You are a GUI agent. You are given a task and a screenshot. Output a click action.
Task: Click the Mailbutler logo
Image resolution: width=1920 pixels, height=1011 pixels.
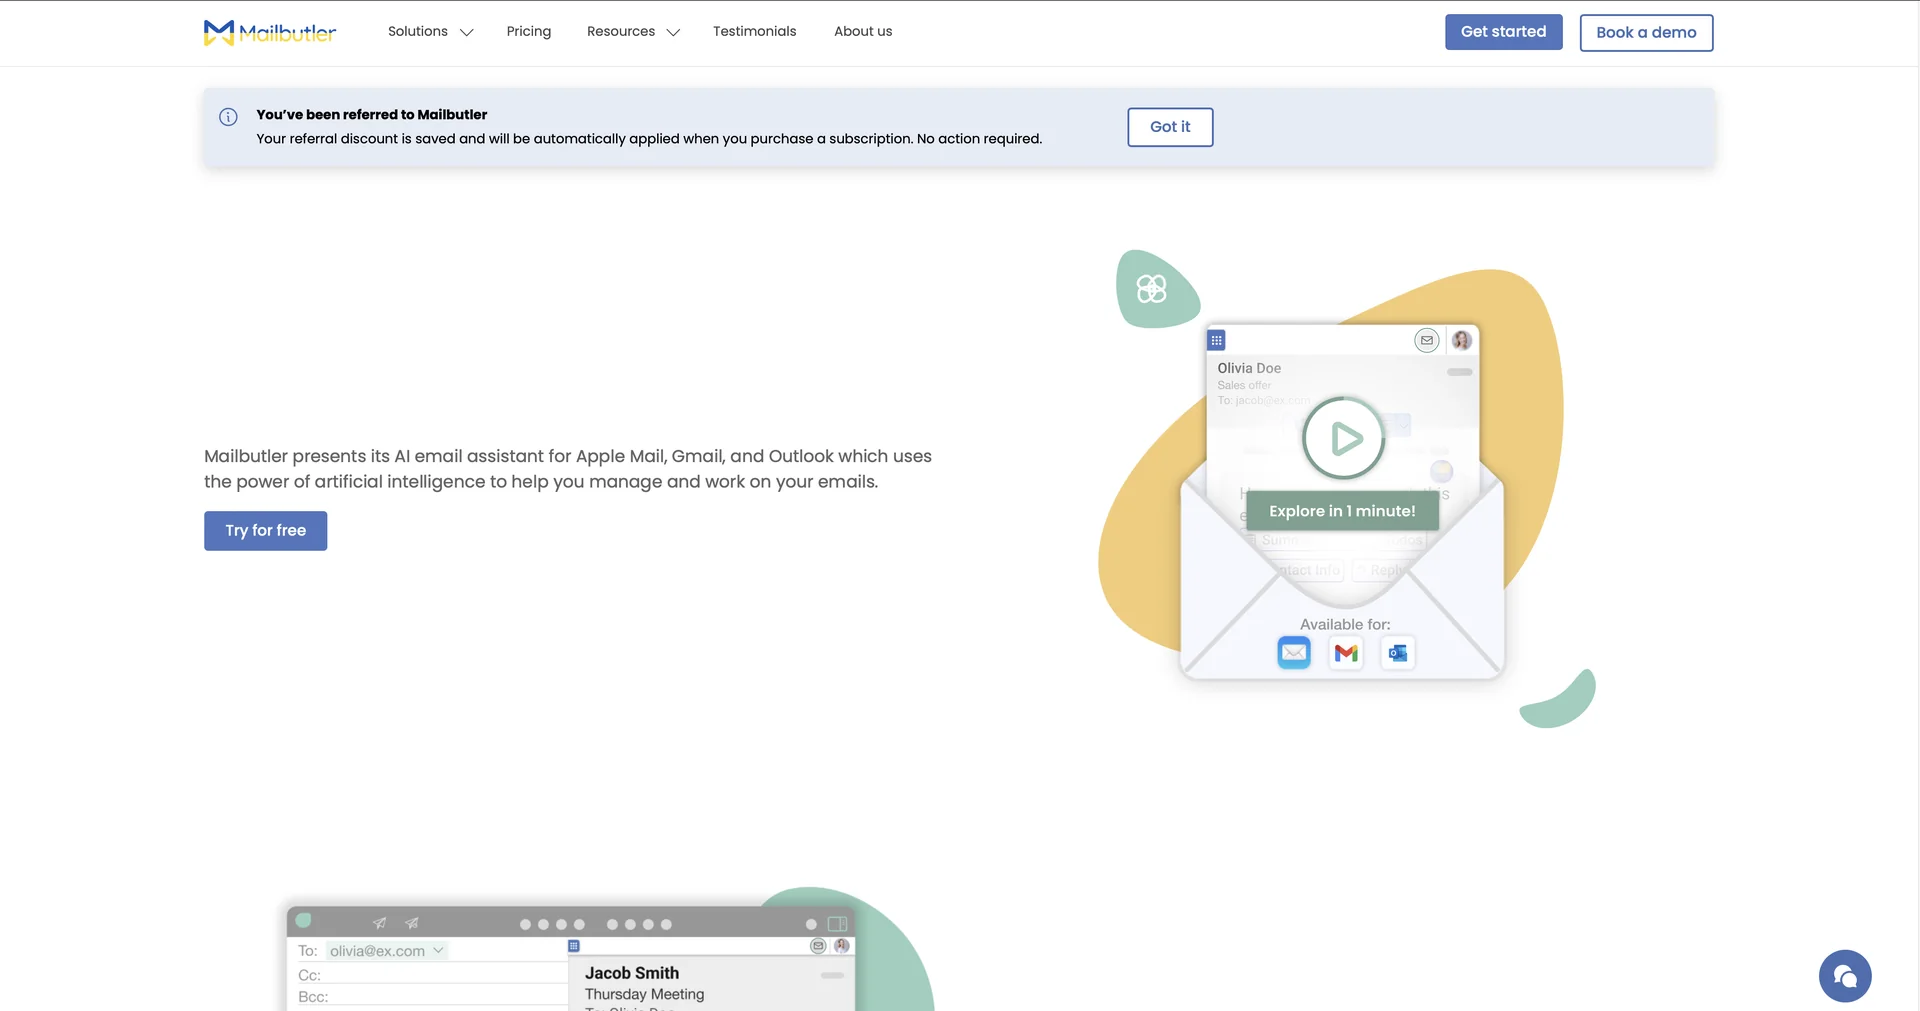(270, 32)
